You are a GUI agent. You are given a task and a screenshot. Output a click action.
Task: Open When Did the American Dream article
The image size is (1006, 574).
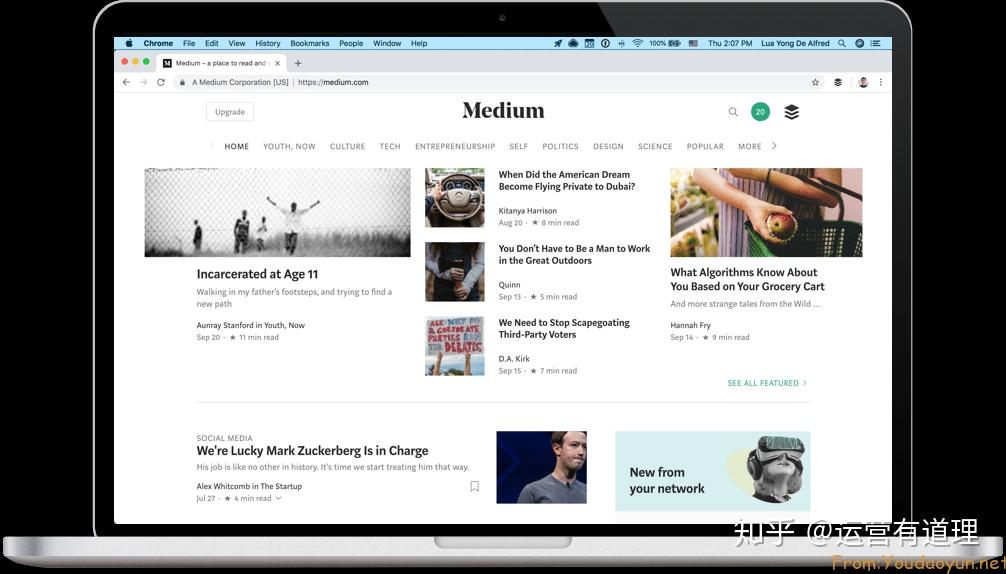pos(567,180)
